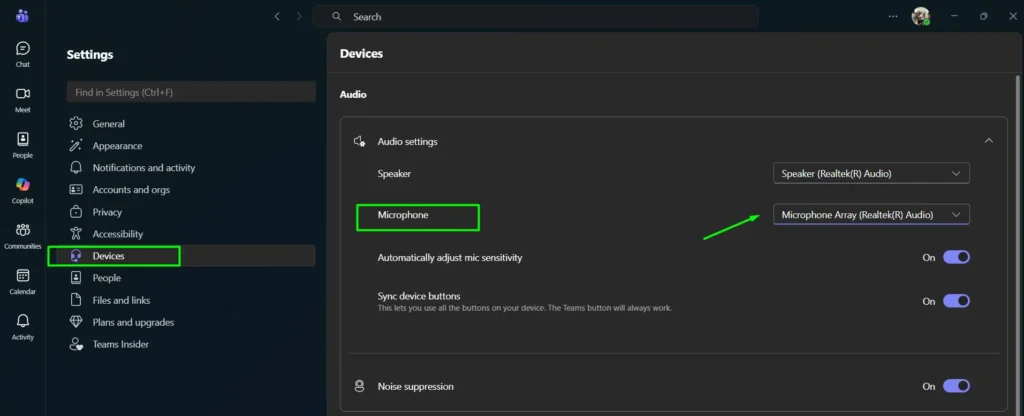Screen dimensions: 1024x416
Task: Click the Audio settings speaker icon
Action: pos(359,141)
